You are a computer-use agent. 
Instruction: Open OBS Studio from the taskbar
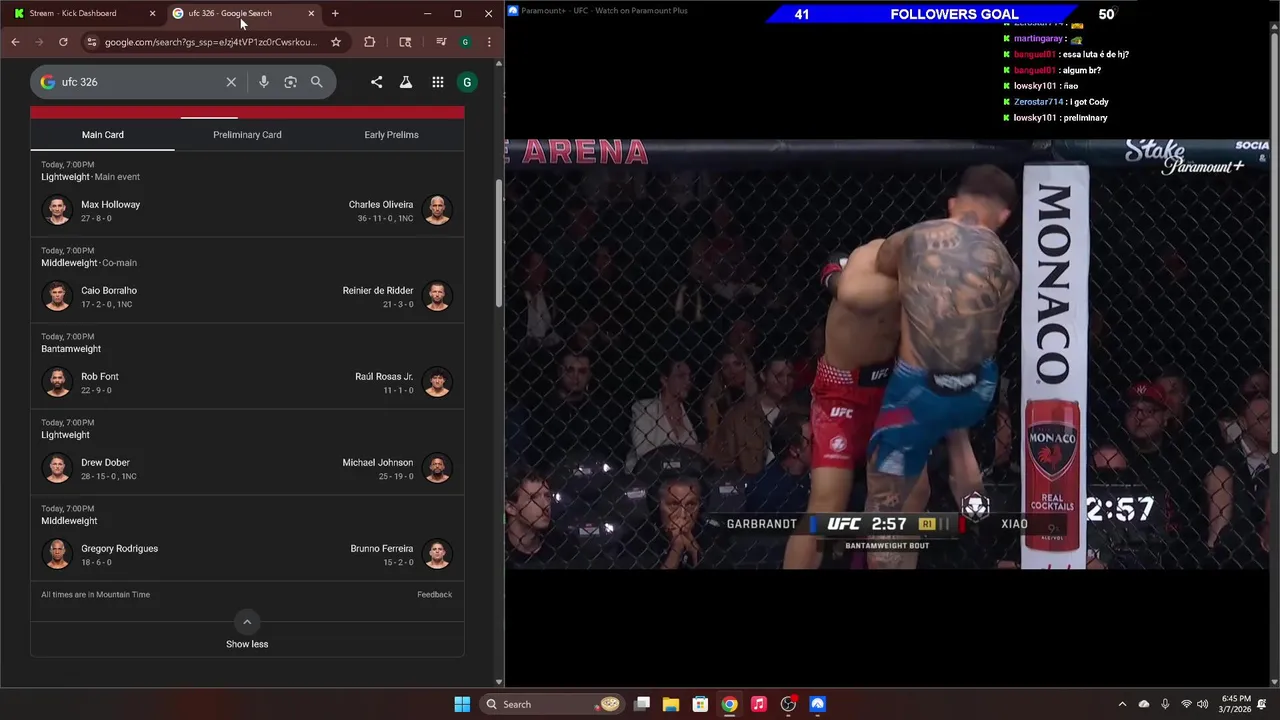(788, 704)
